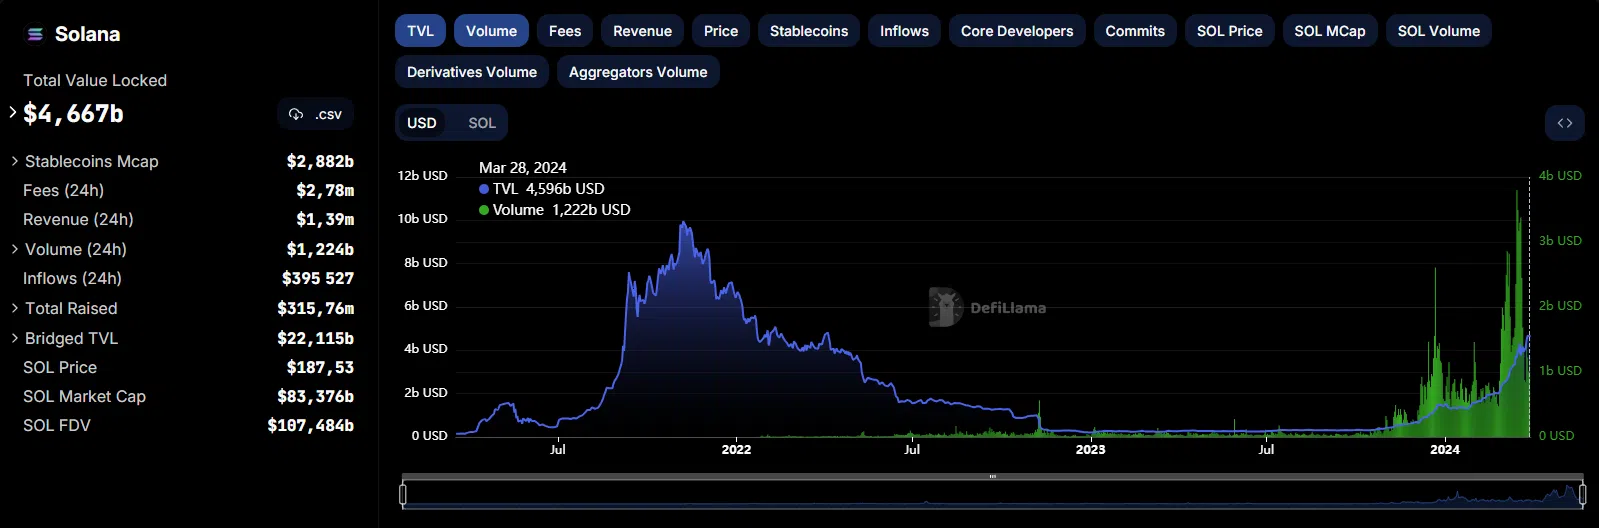Enable the Derivatives Volume series

(x=472, y=72)
